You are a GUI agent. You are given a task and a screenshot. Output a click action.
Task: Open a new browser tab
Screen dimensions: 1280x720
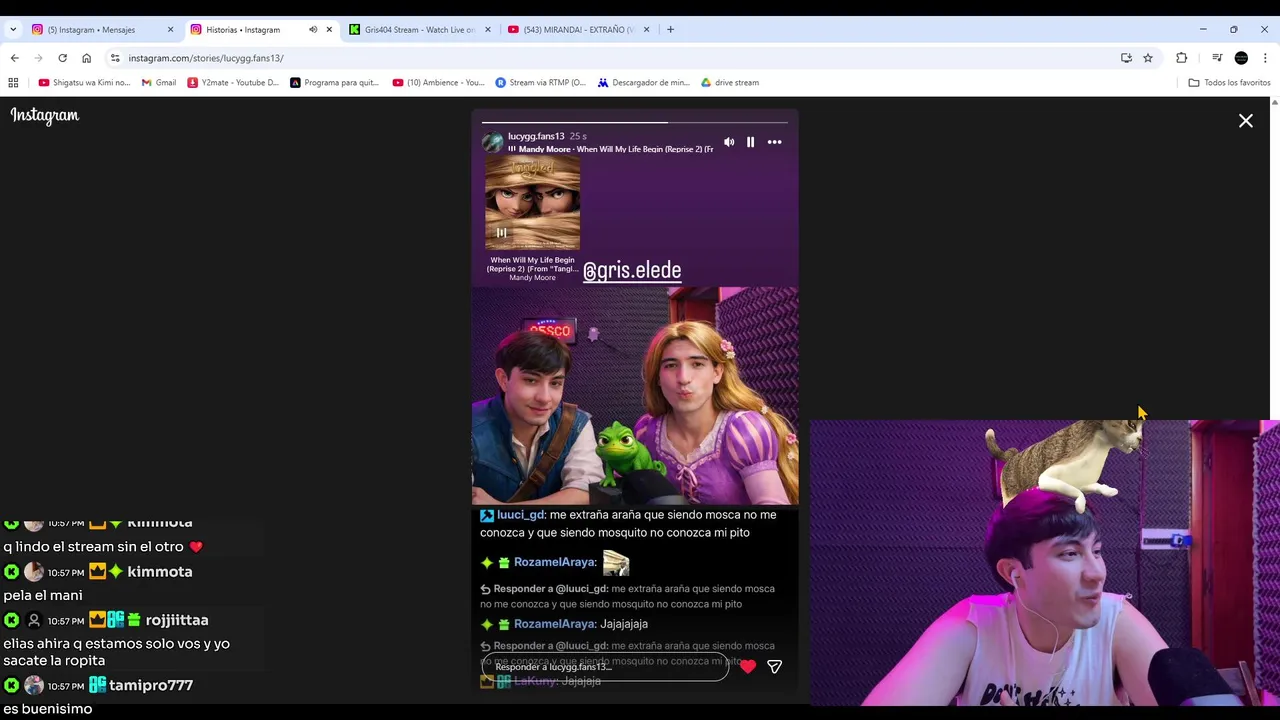670,29
